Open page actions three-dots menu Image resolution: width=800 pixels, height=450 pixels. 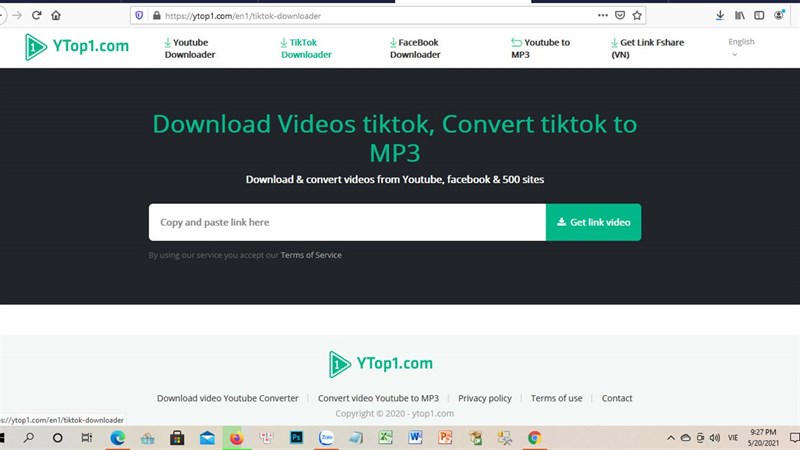(x=603, y=15)
